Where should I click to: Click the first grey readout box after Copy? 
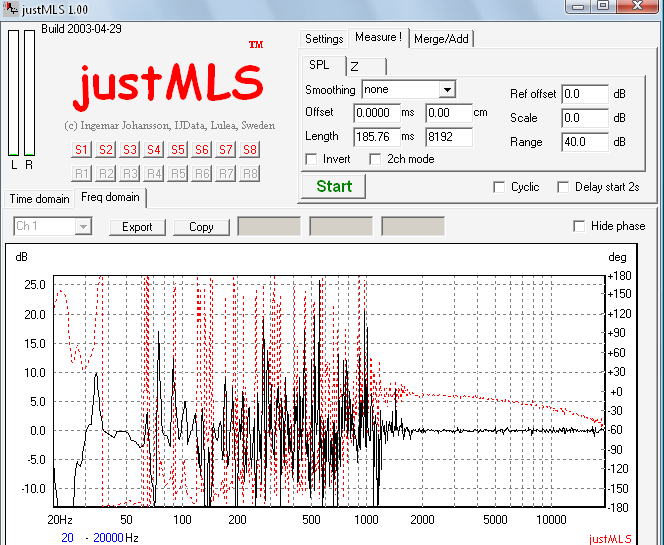pyautogui.click(x=269, y=226)
